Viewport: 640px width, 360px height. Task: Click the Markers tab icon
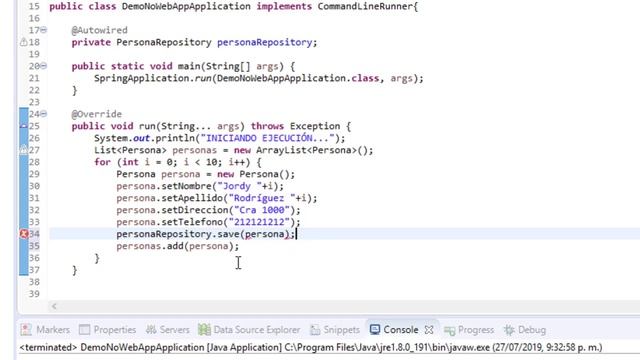(x=26, y=330)
